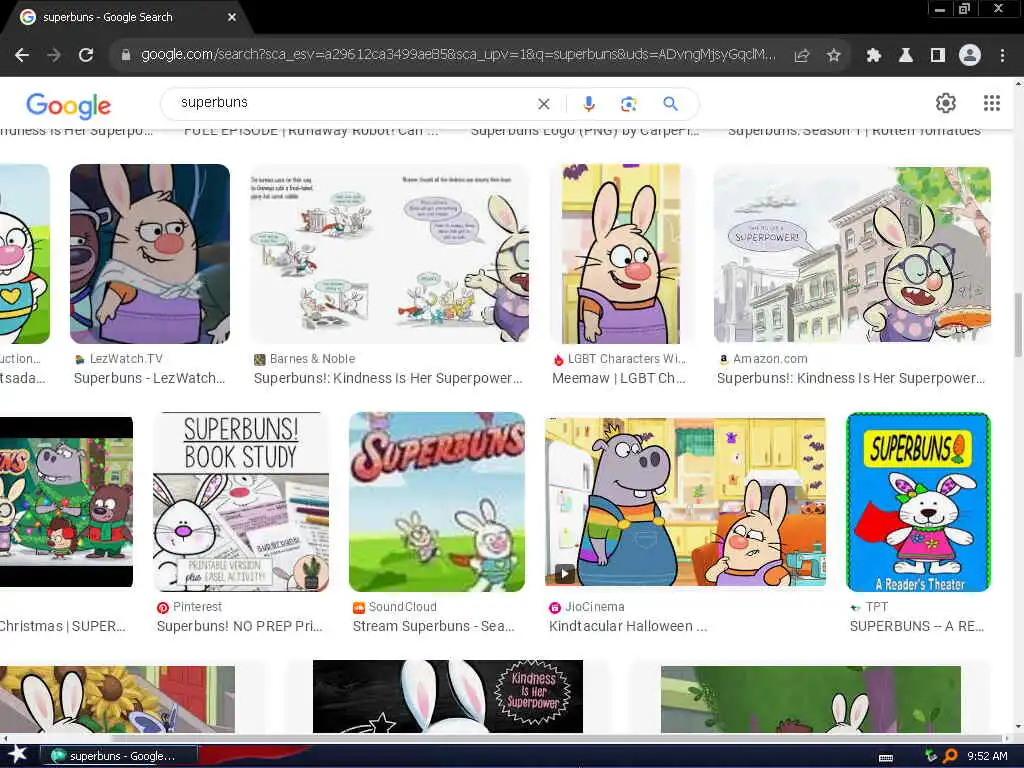Open the Meemaw LGBT Characters image
Image resolution: width=1024 pixels, height=768 pixels.
[x=620, y=253]
